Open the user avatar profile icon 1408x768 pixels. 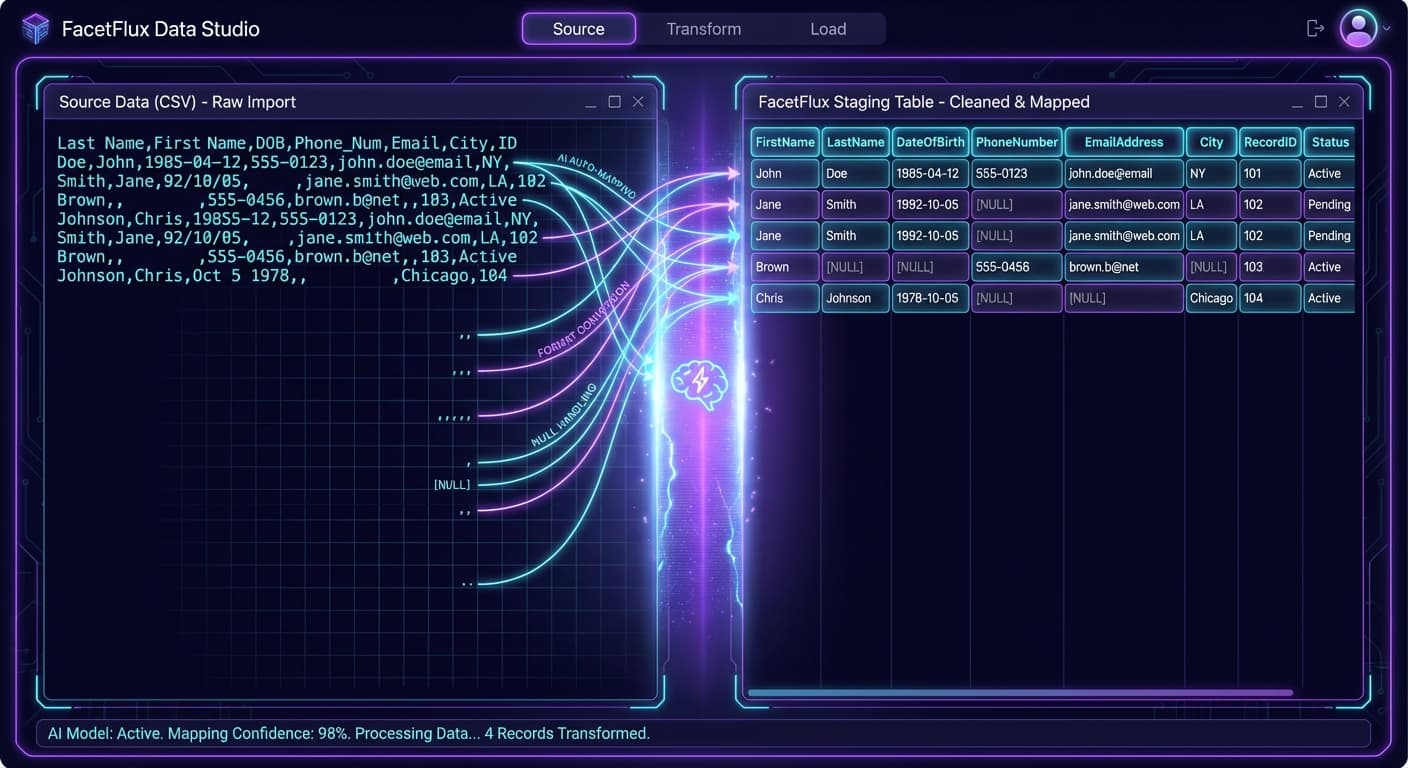click(x=1360, y=28)
